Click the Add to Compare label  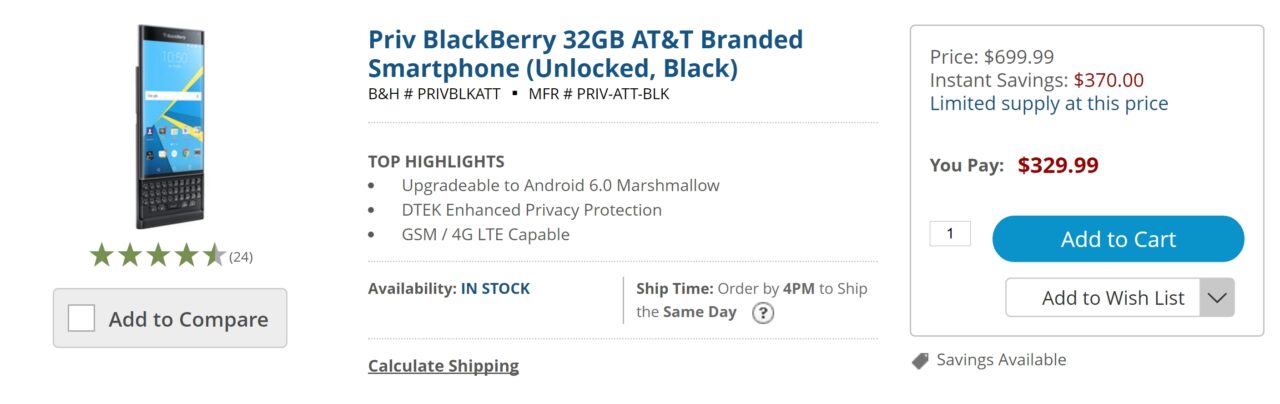pyautogui.click(x=188, y=319)
